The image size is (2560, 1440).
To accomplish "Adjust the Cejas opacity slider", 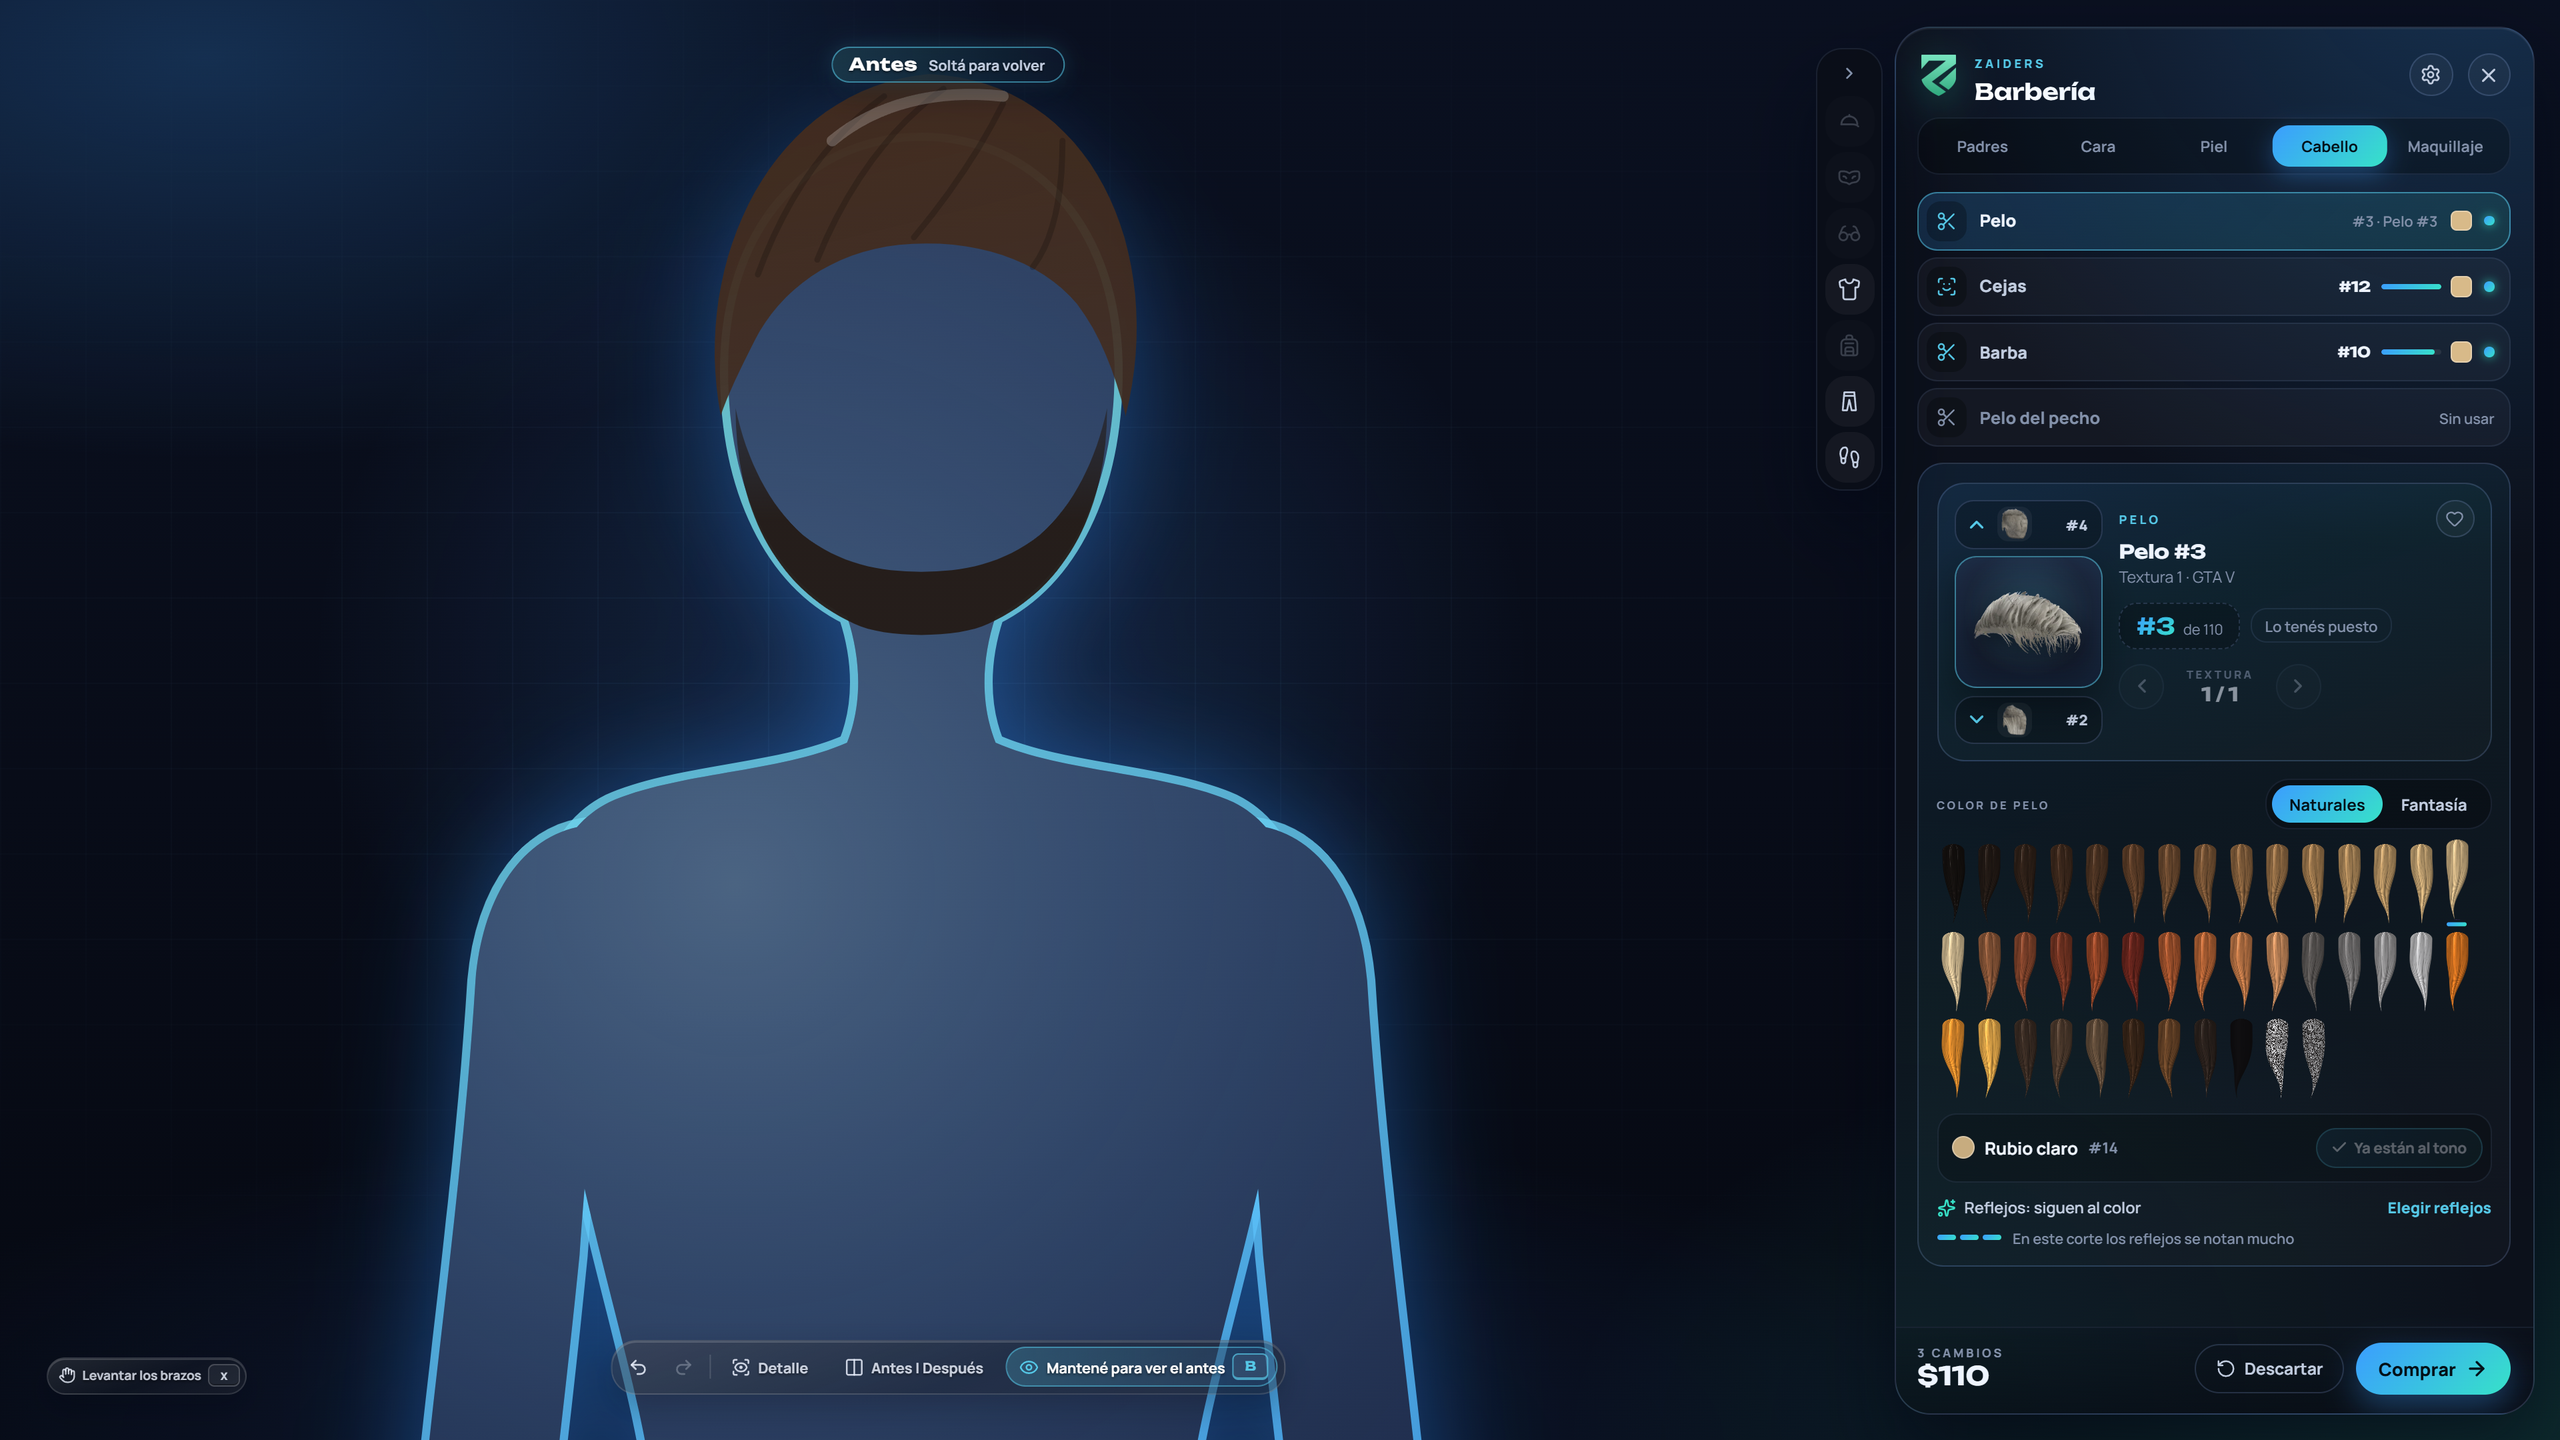I will tap(2411, 287).
